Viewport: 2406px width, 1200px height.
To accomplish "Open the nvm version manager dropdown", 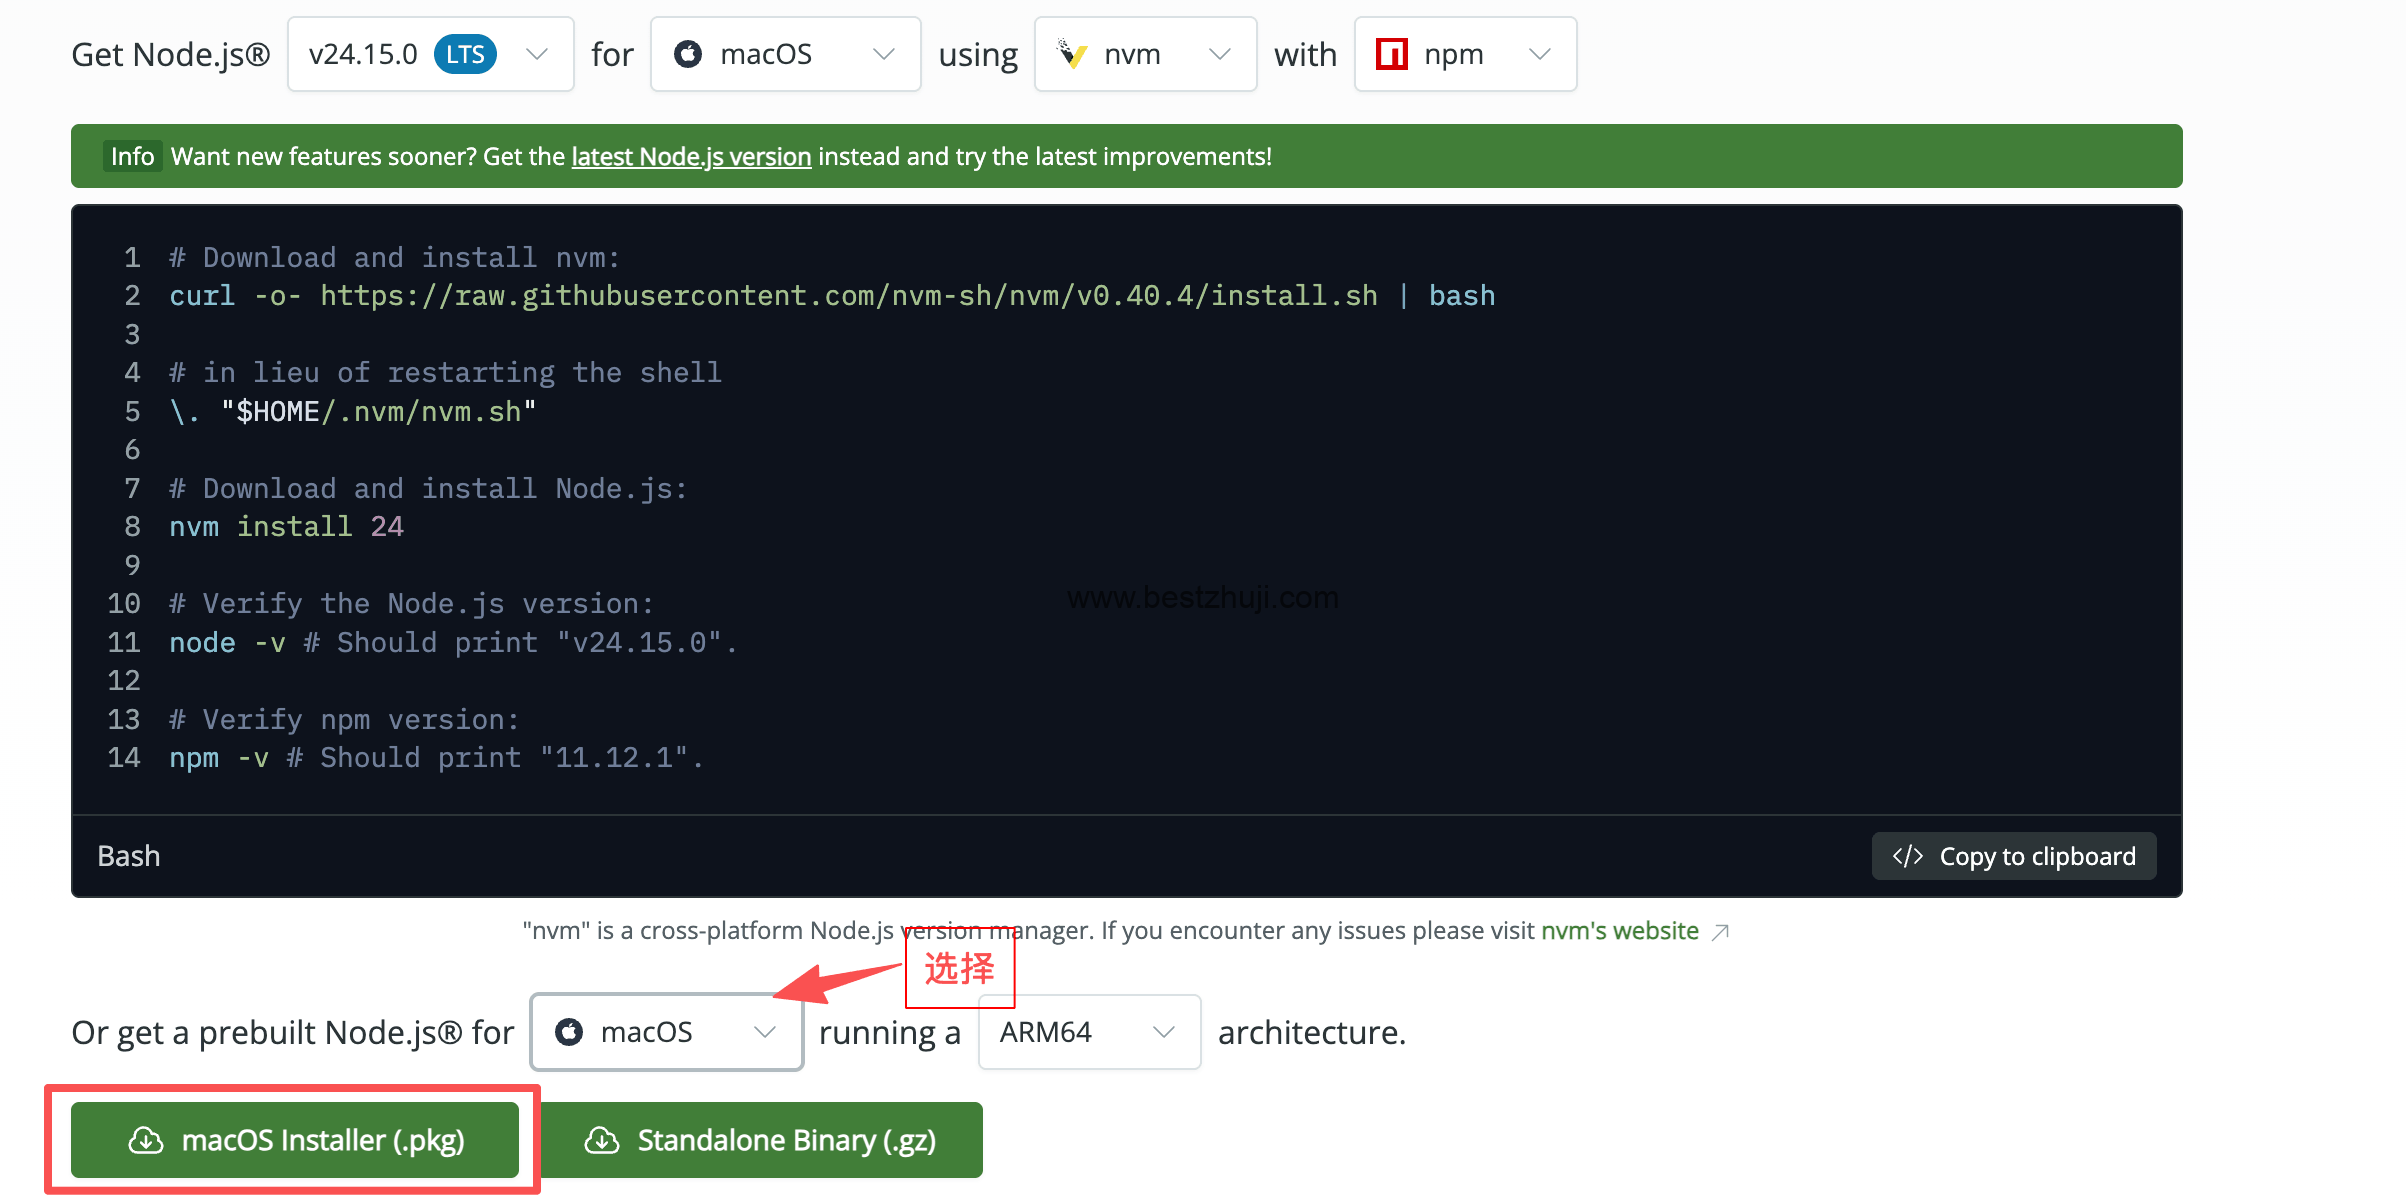I will click(x=1145, y=54).
